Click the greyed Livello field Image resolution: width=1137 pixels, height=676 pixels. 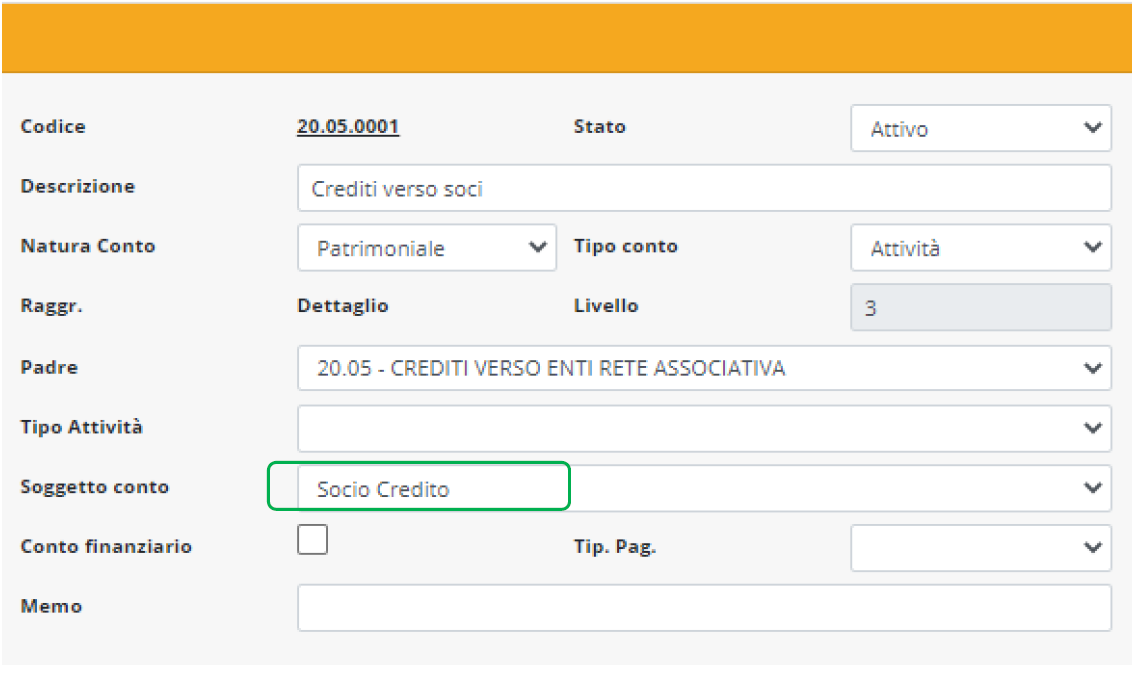(980, 308)
